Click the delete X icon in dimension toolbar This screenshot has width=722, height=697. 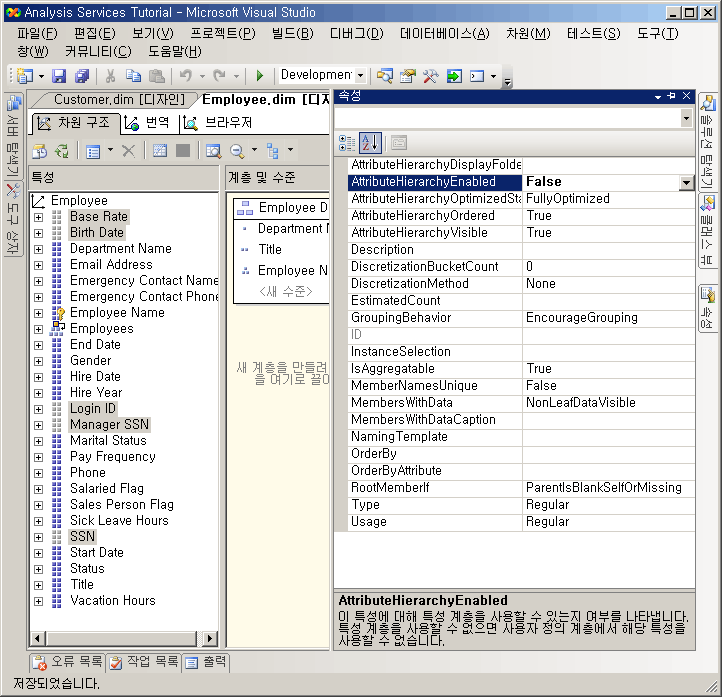pyautogui.click(x=128, y=151)
